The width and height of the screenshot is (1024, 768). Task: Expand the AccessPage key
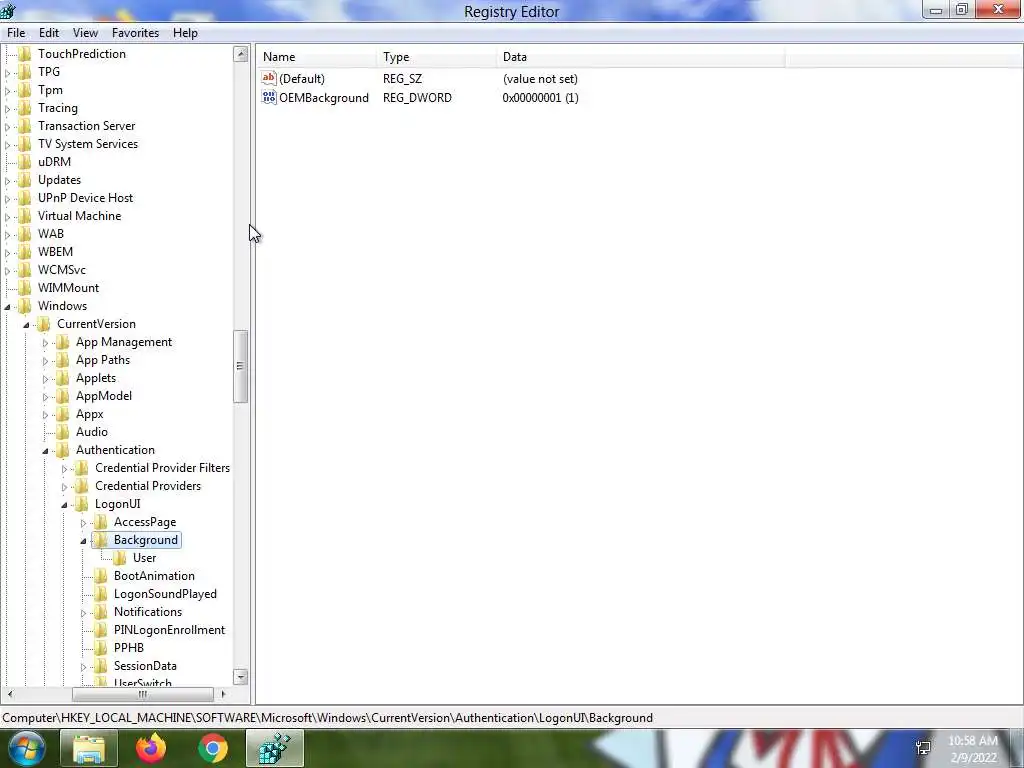click(x=84, y=522)
